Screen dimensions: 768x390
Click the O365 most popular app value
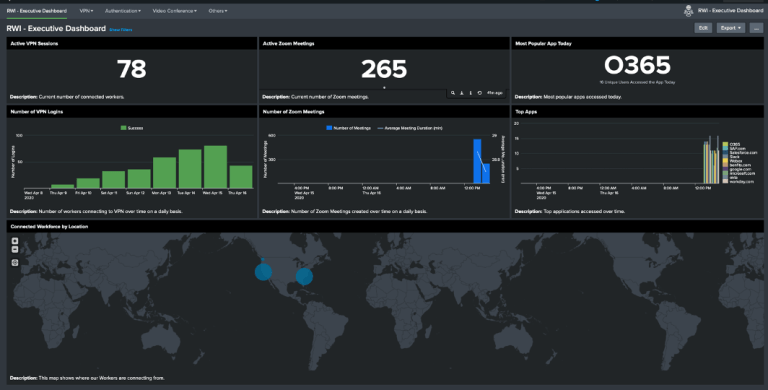(637, 65)
